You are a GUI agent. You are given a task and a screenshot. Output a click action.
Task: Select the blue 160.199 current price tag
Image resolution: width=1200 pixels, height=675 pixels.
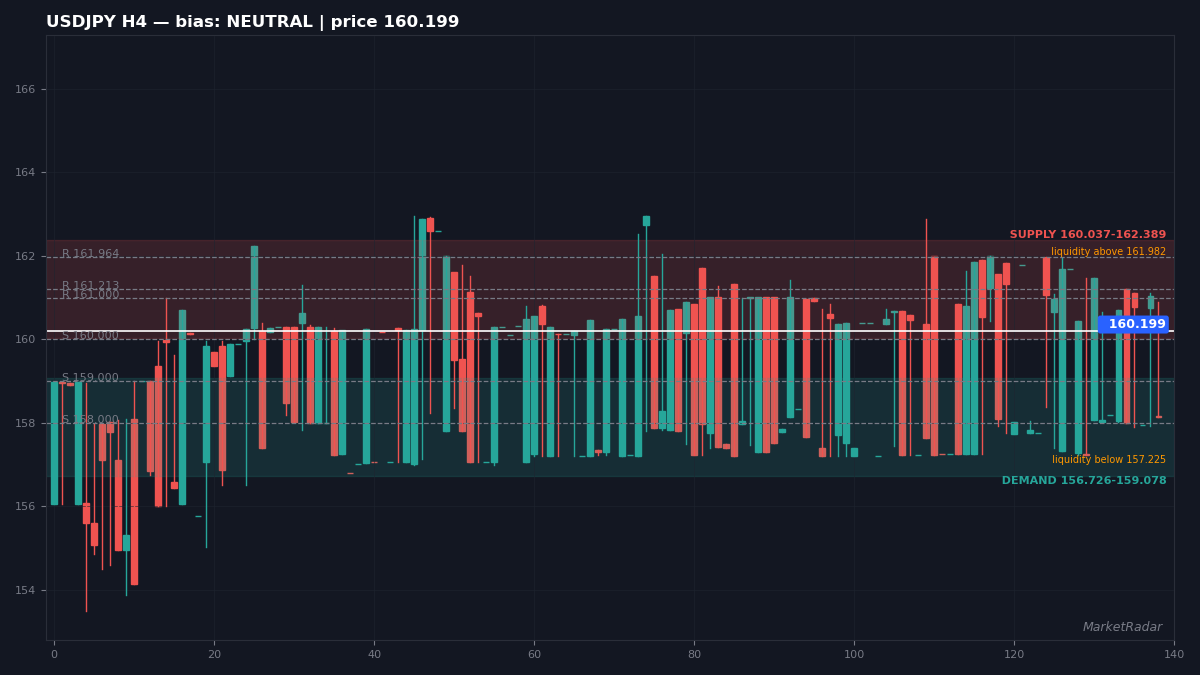pos(1134,324)
